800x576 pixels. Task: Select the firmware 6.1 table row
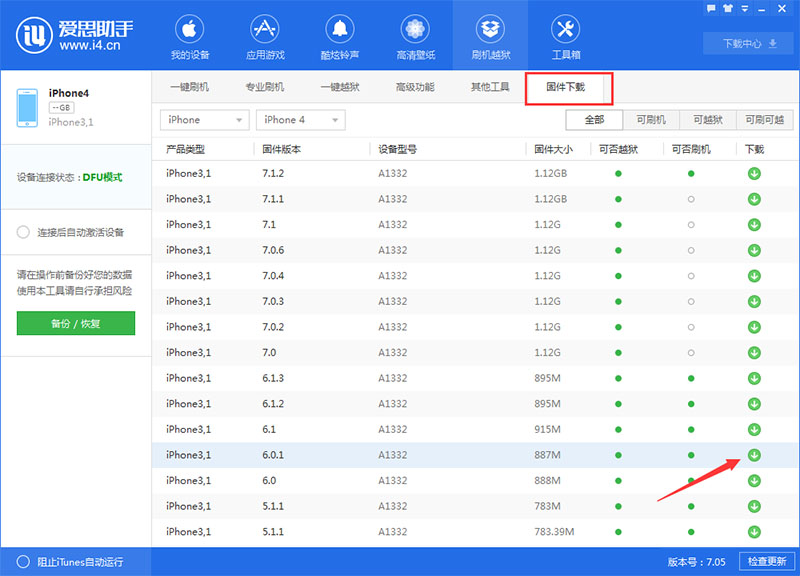450,429
